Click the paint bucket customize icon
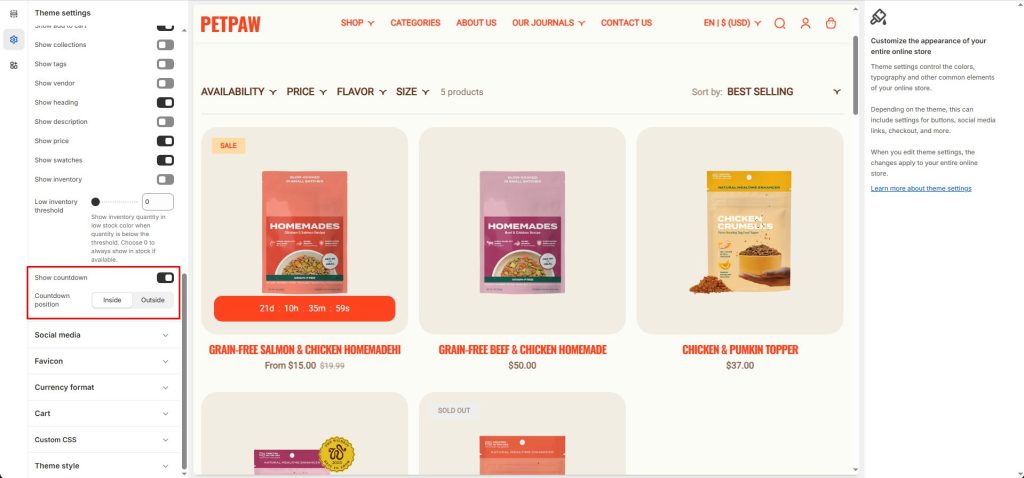This screenshot has width=1024, height=478. [878, 17]
